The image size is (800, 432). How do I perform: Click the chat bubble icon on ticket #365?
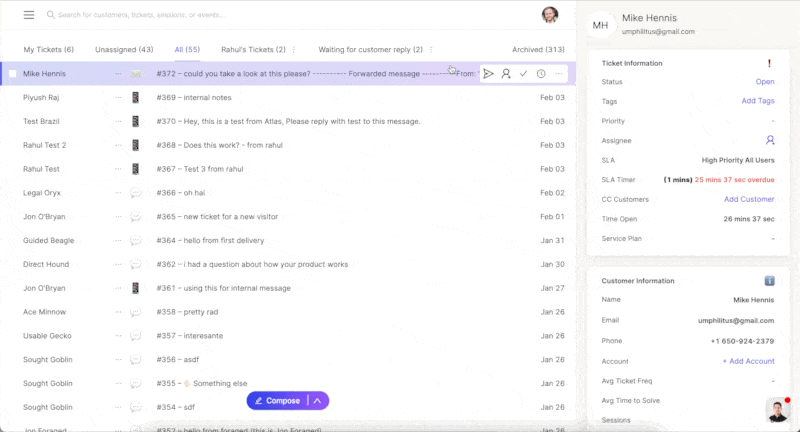pos(135,217)
